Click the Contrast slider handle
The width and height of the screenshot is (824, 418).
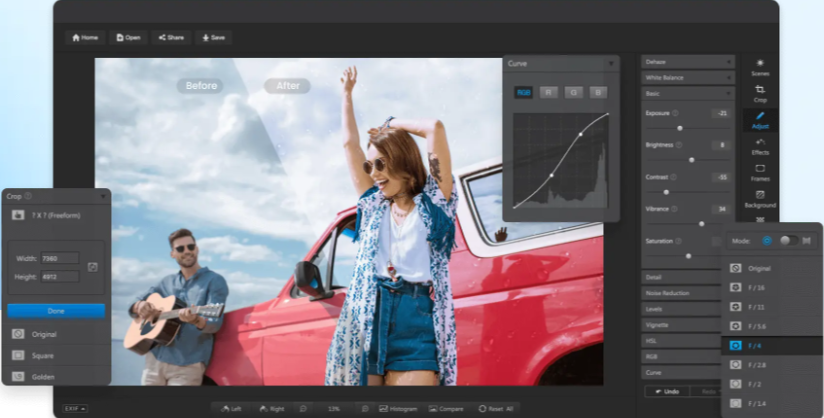[x=666, y=192]
